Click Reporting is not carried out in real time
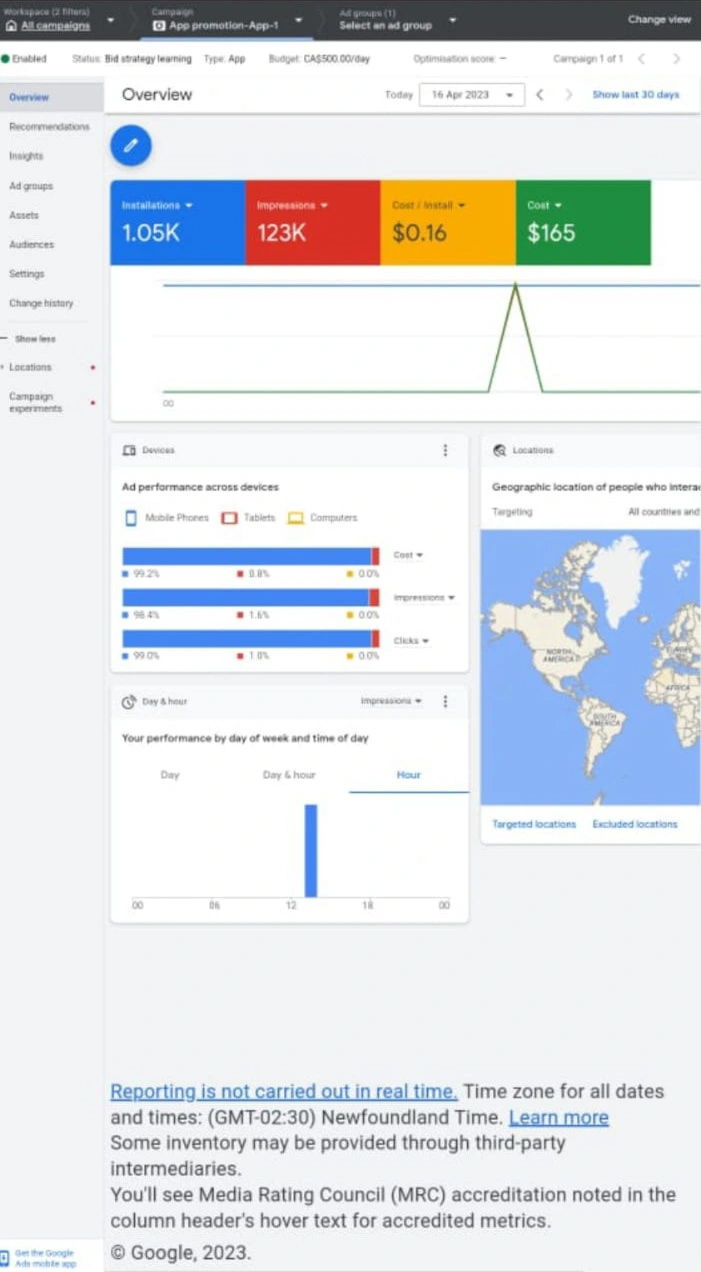Image resolution: width=701 pixels, height=1272 pixels. click(x=284, y=1091)
